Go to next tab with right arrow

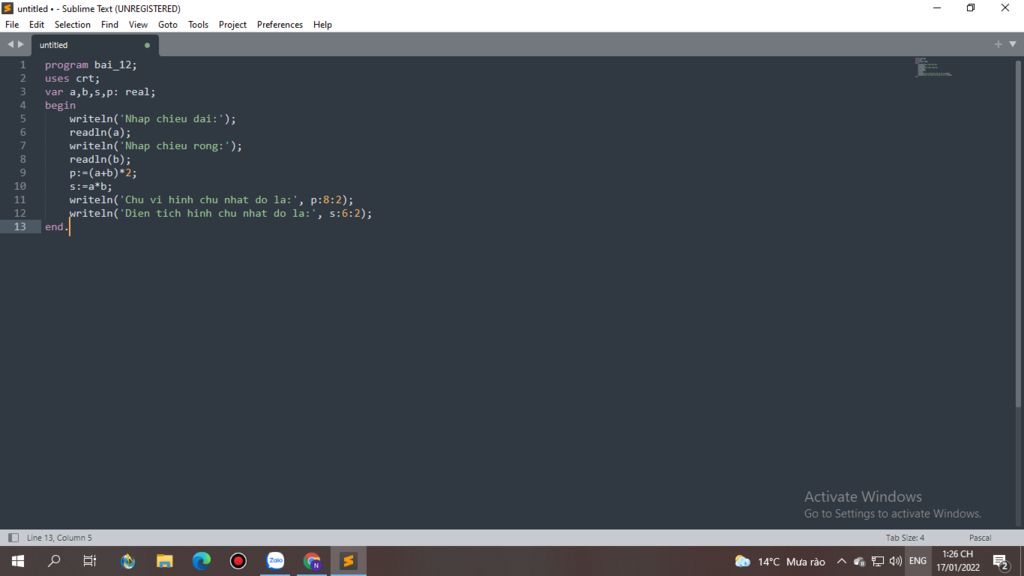click(x=21, y=44)
